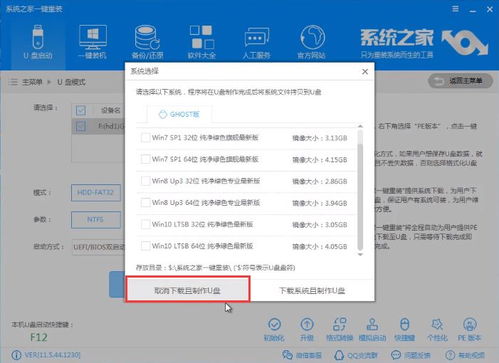
Task: Open the 软件大全 grid icon
Action: point(202,42)
